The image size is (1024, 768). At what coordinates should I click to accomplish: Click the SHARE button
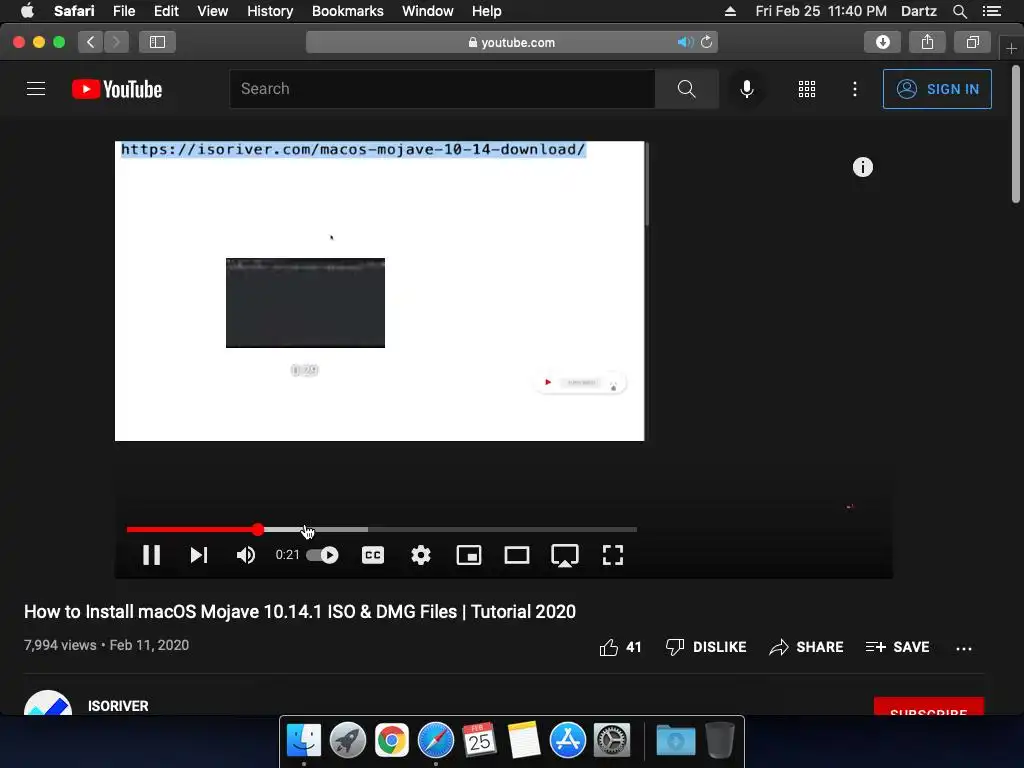tap(806, 647)
